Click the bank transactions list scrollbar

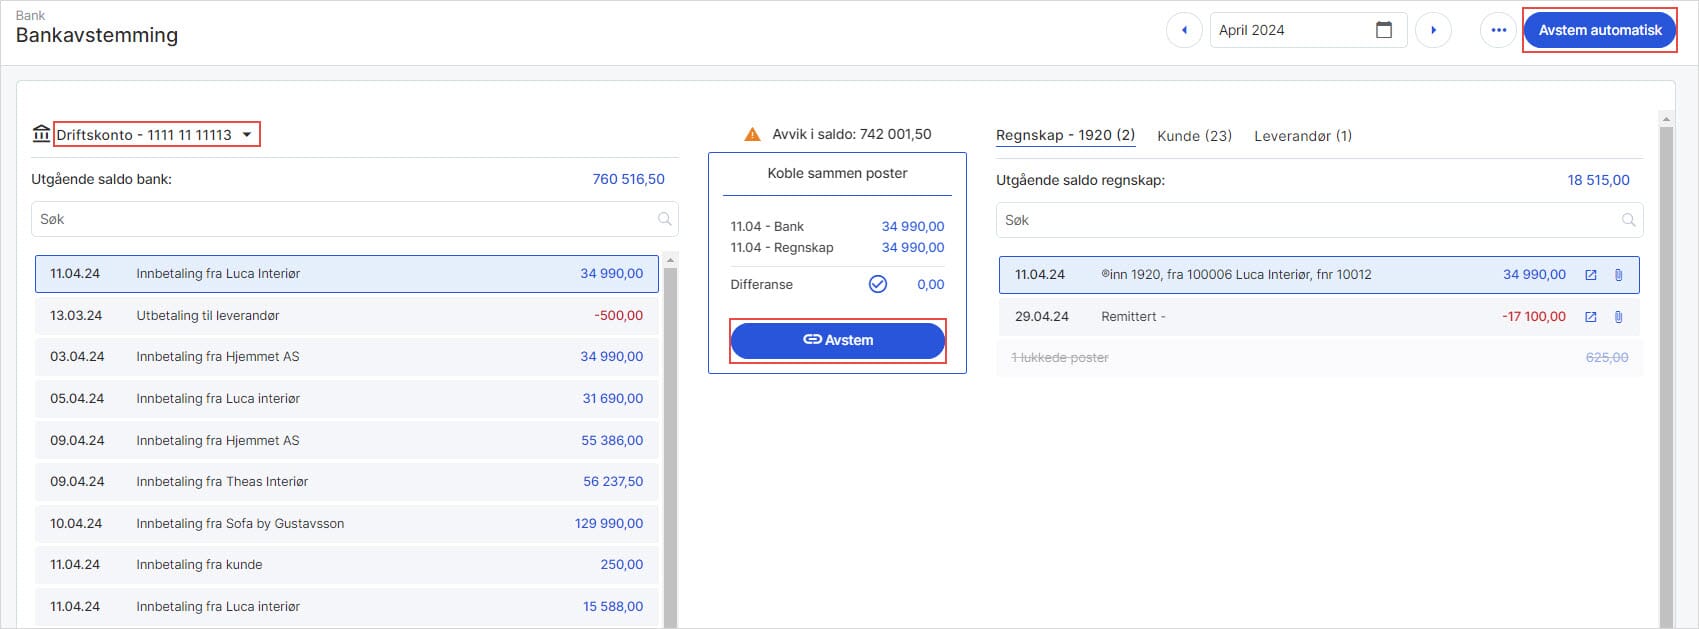[x=670, y=440]
